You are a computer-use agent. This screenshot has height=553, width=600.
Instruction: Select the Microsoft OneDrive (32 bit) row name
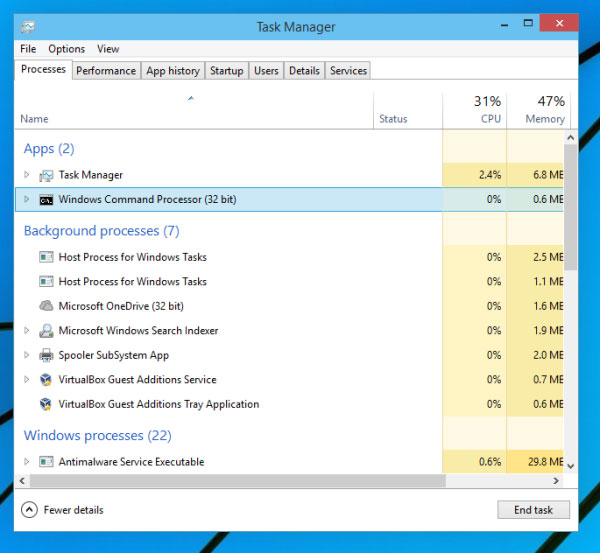(x=121, y=306)
